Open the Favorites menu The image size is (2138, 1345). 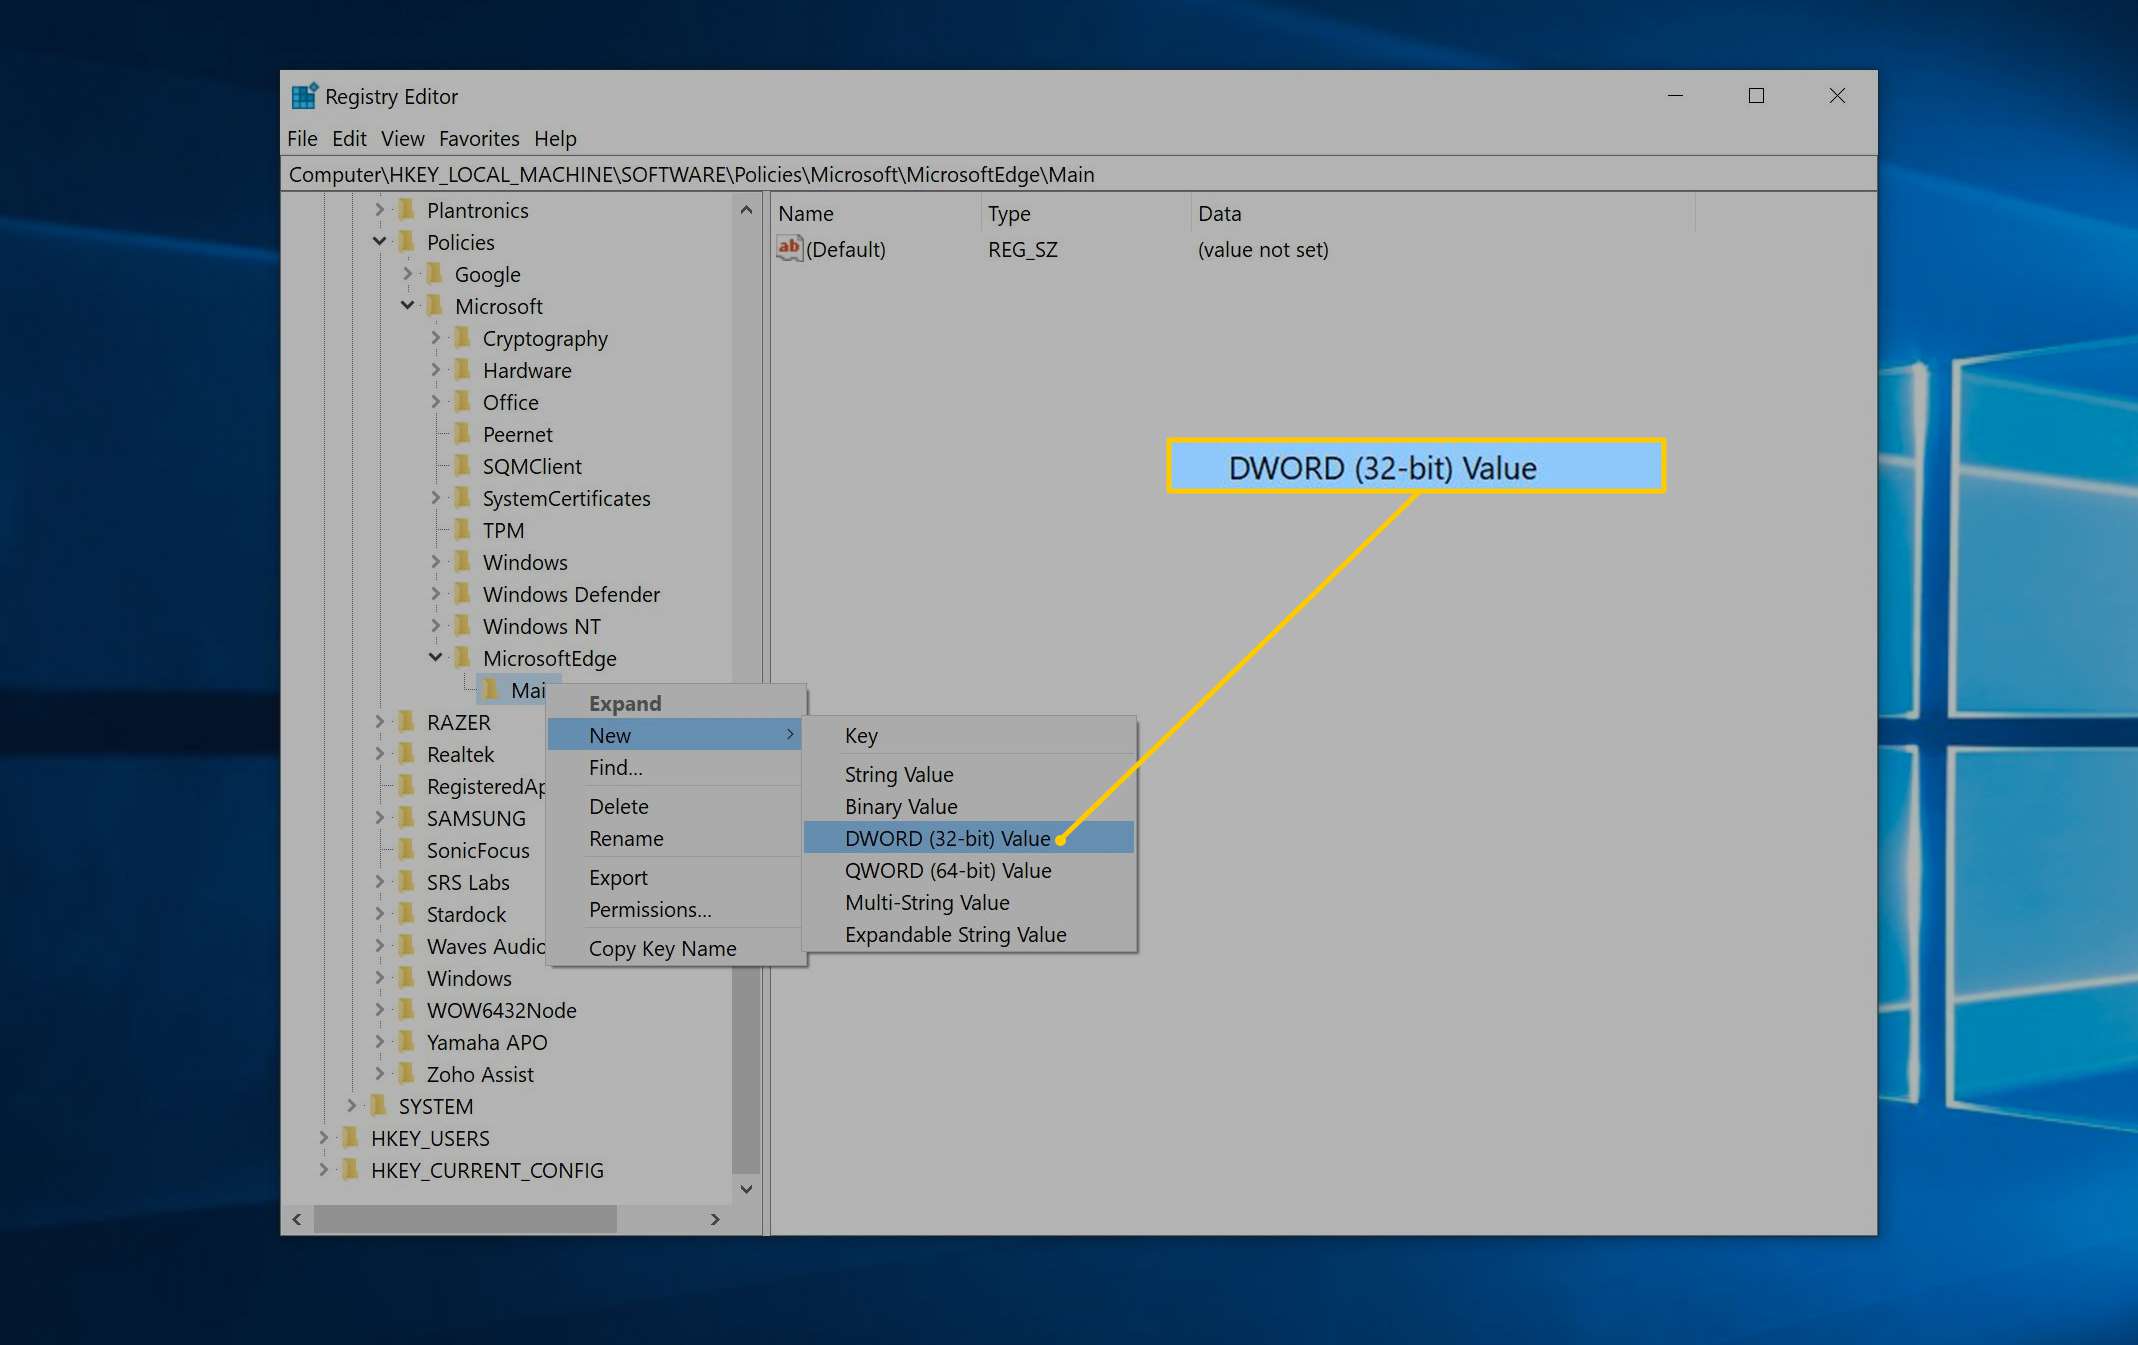click(479, 138)
